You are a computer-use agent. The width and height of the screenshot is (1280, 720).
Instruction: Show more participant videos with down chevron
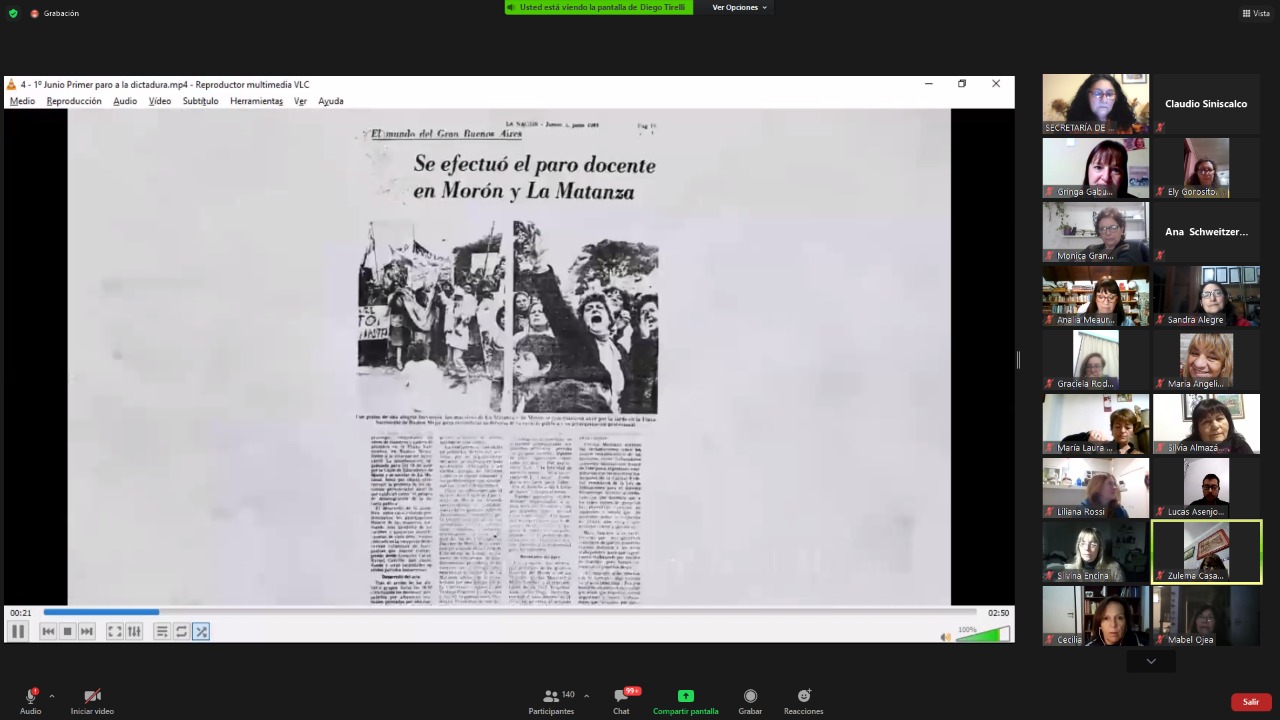(x=1151, y=661)
